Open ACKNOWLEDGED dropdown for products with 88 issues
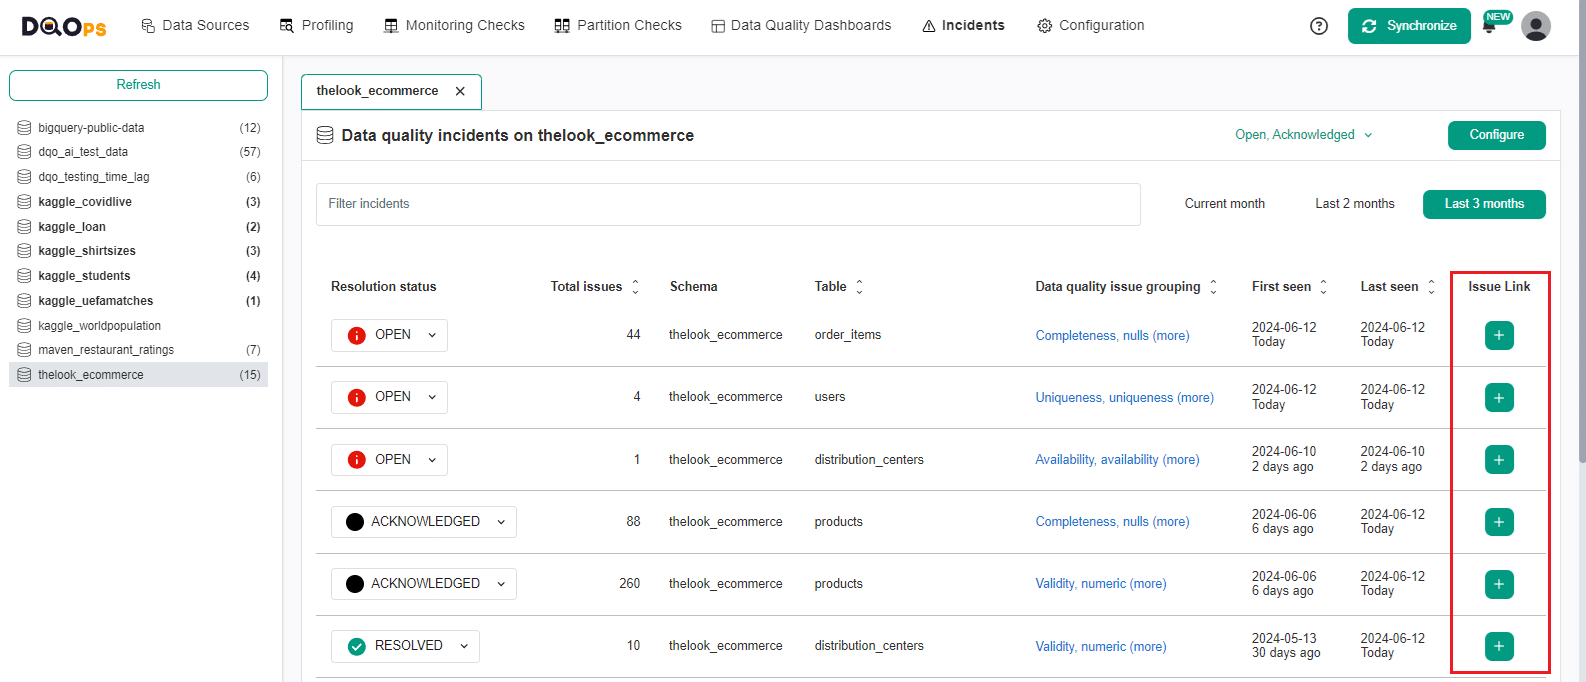Viewport: 1586px width, 682px height. (424, 522)
